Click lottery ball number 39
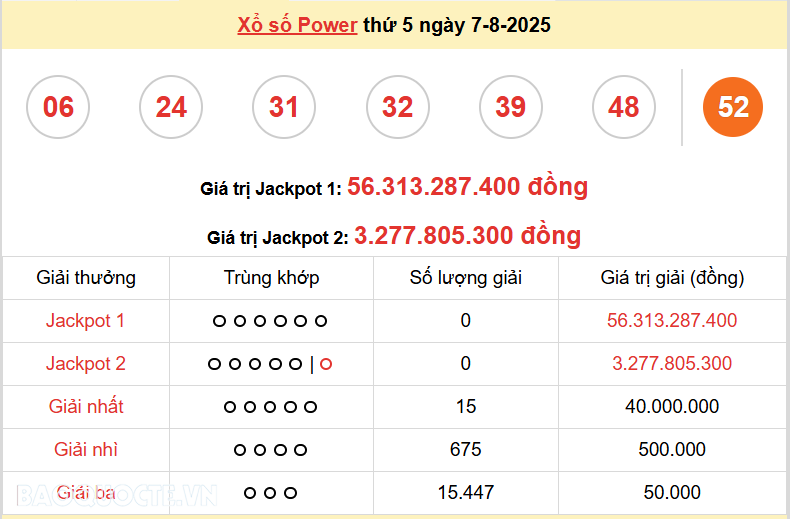790x519 pixels. point(511,107)
